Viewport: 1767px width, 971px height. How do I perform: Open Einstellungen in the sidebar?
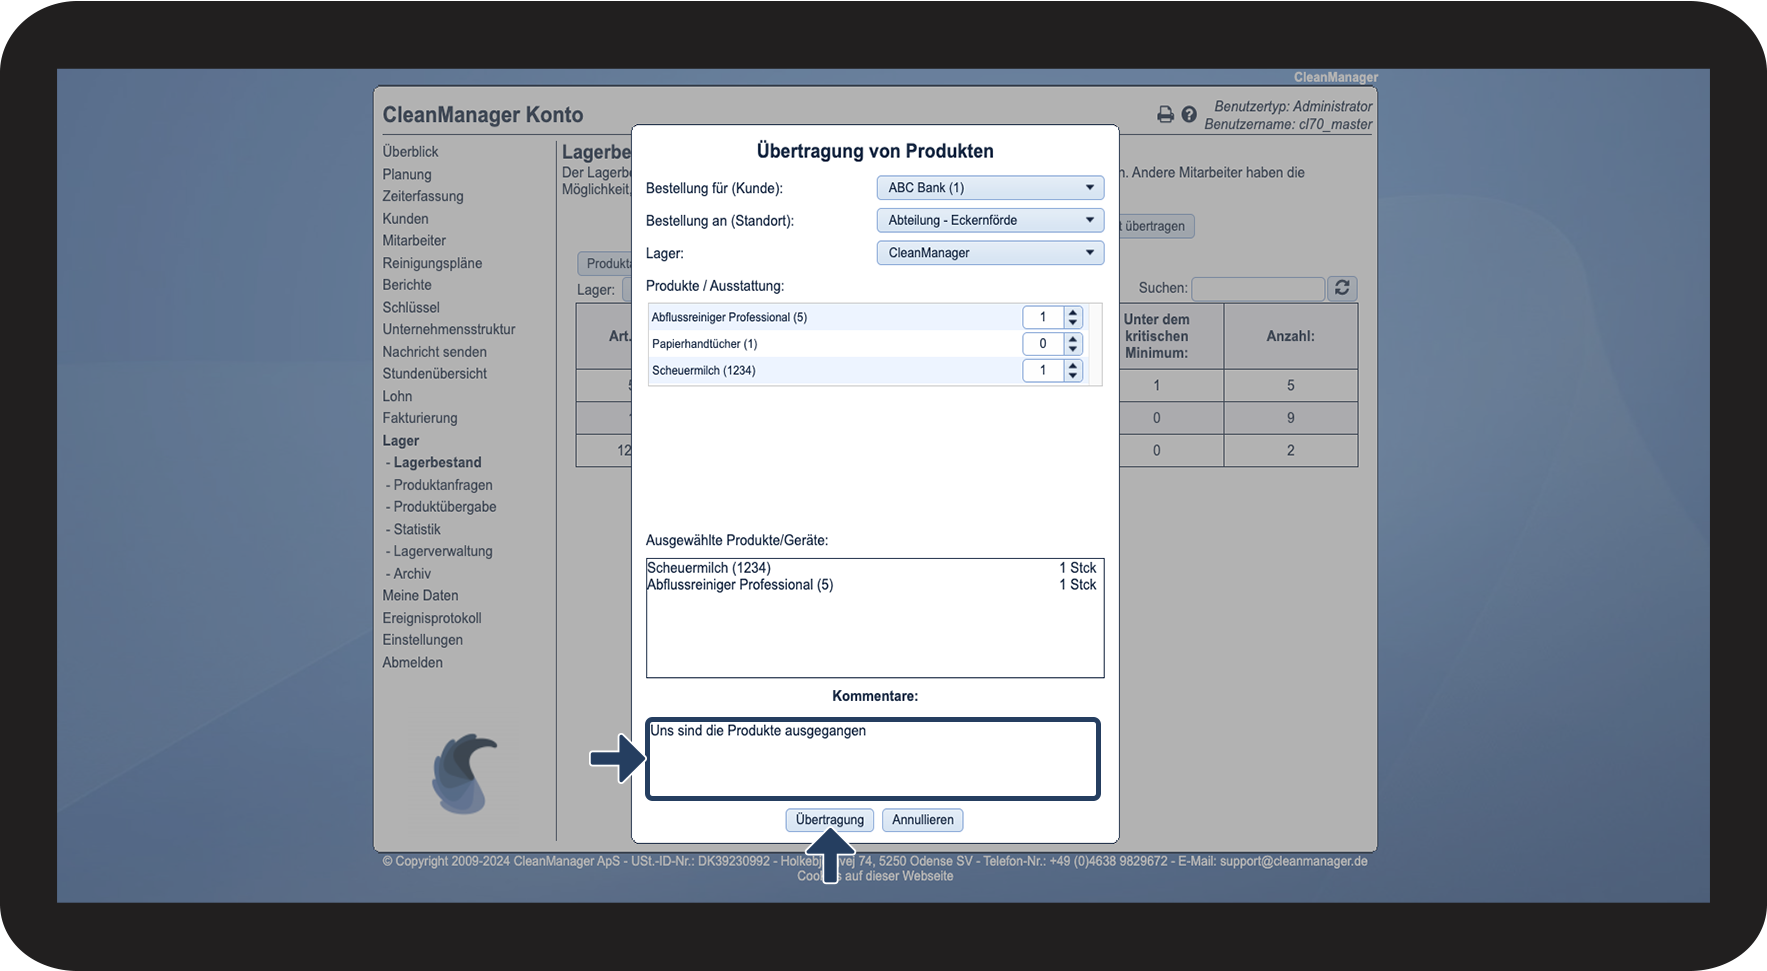(423, 640)
